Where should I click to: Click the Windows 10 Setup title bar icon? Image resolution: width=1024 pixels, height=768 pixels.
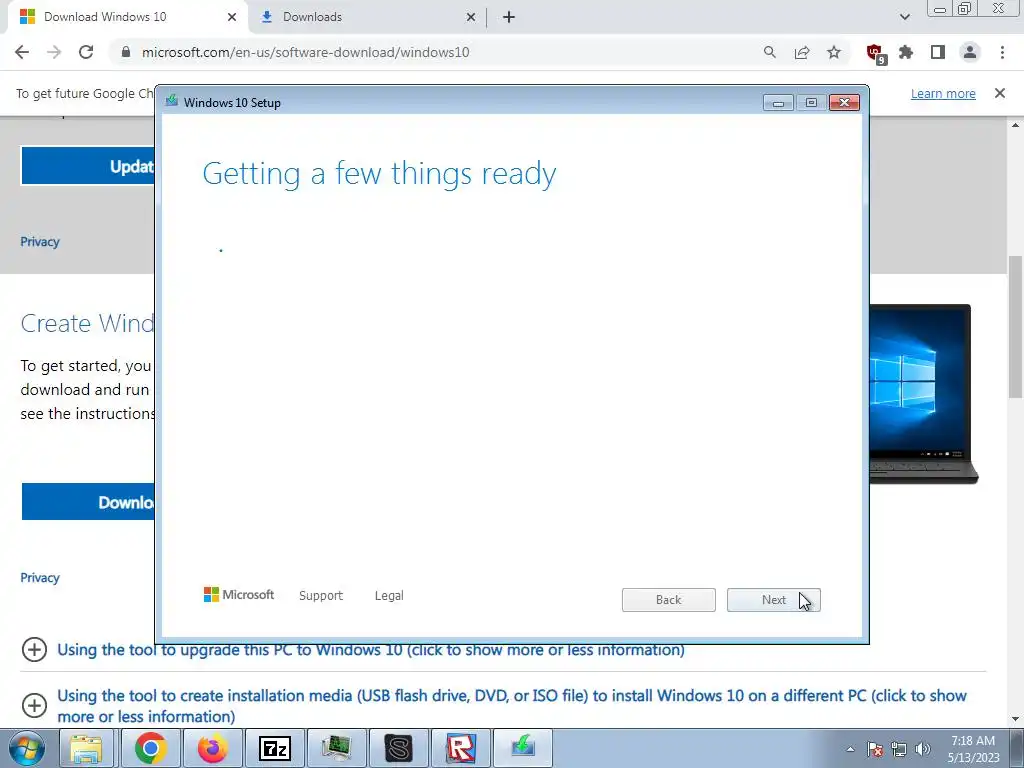click(172, 101)
